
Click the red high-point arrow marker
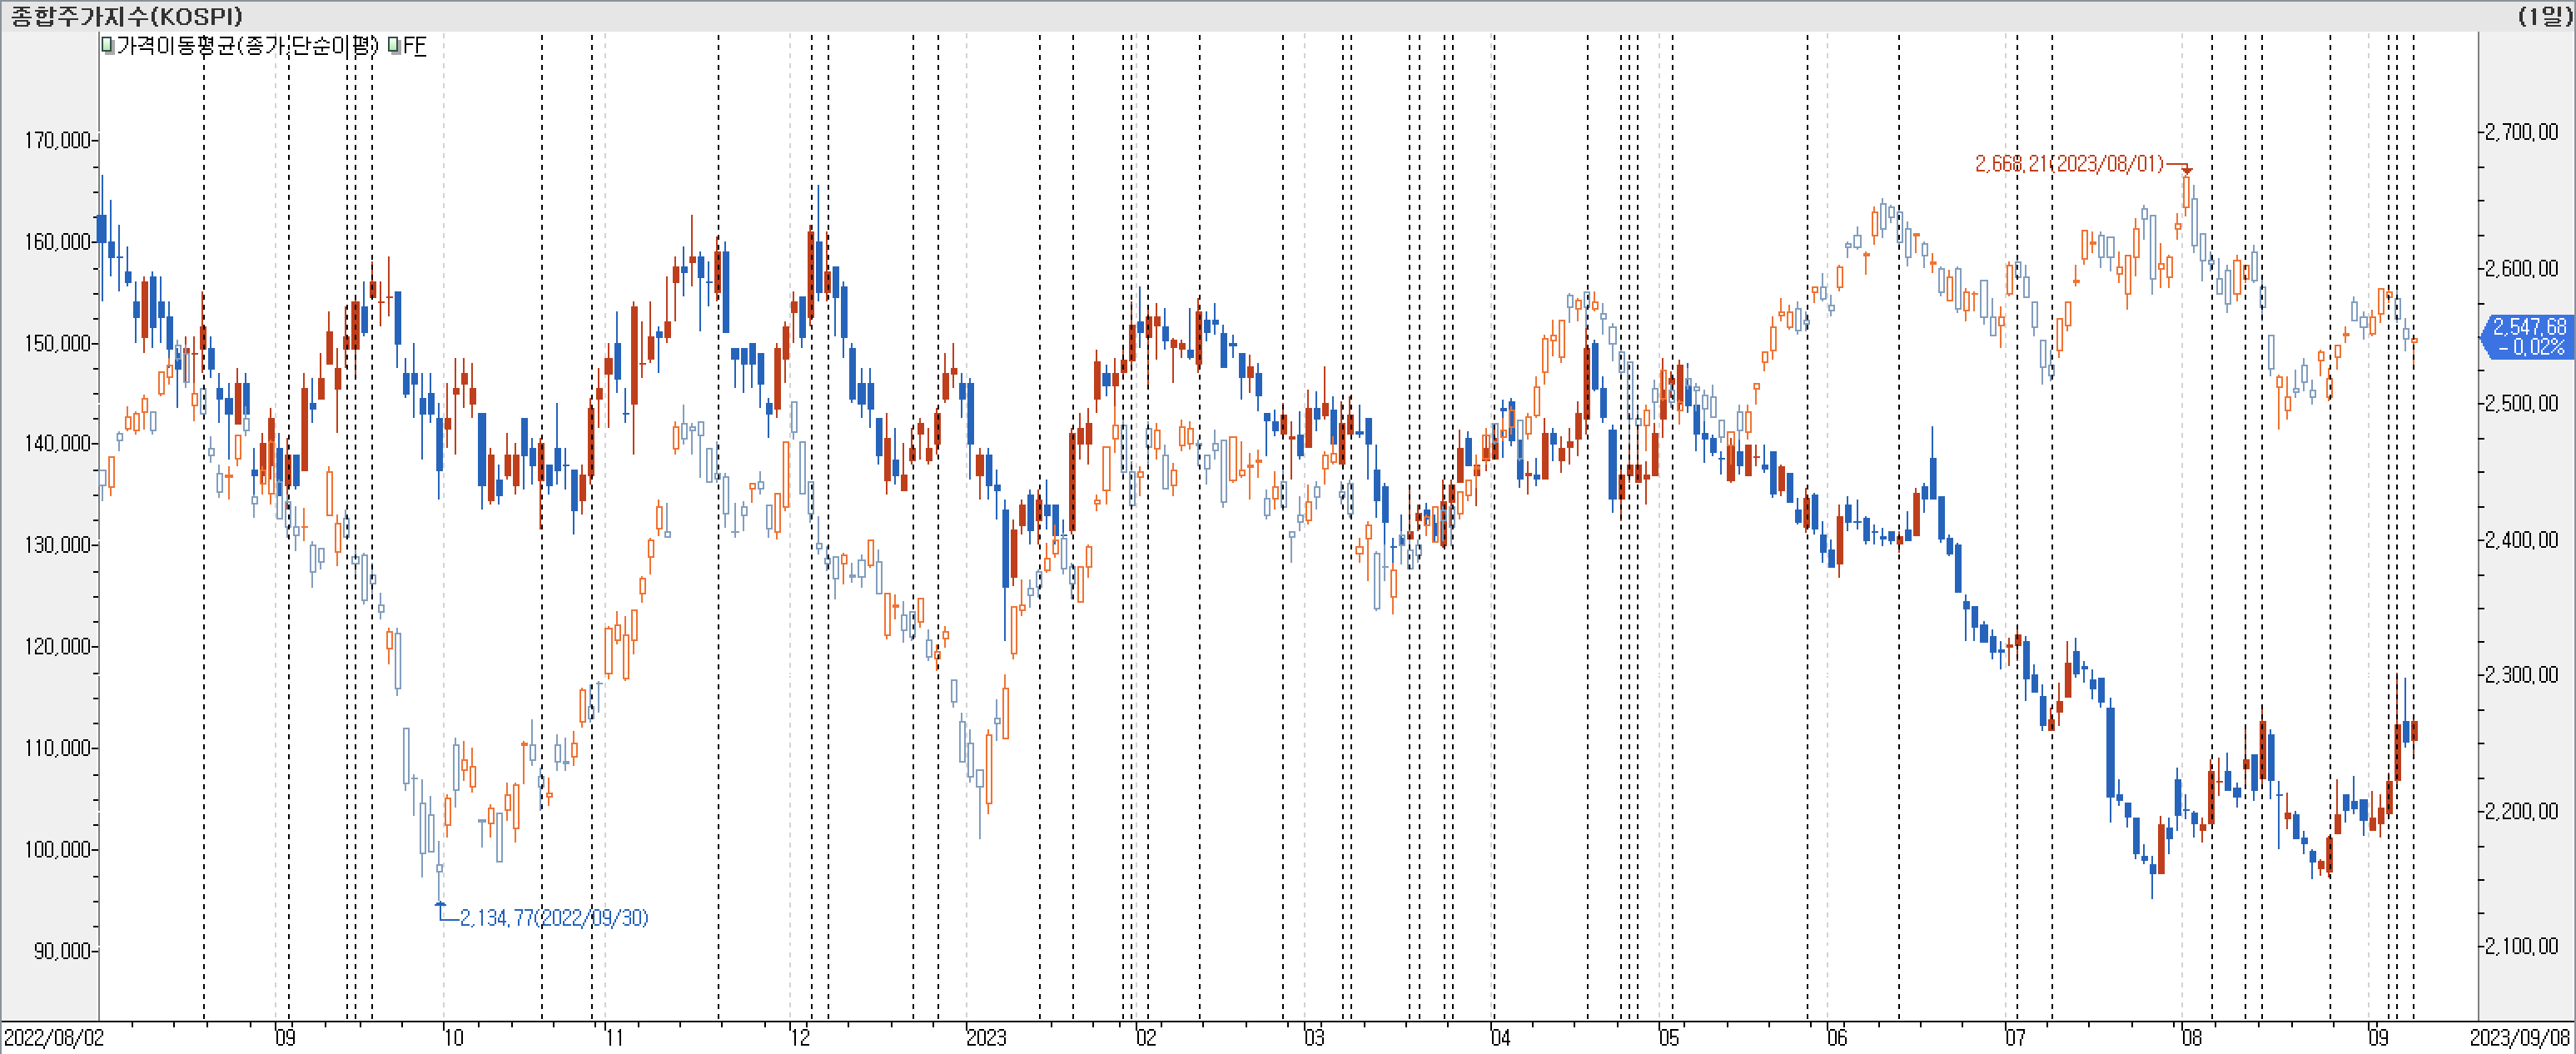pyautogui.click(x=2186, y=170)
